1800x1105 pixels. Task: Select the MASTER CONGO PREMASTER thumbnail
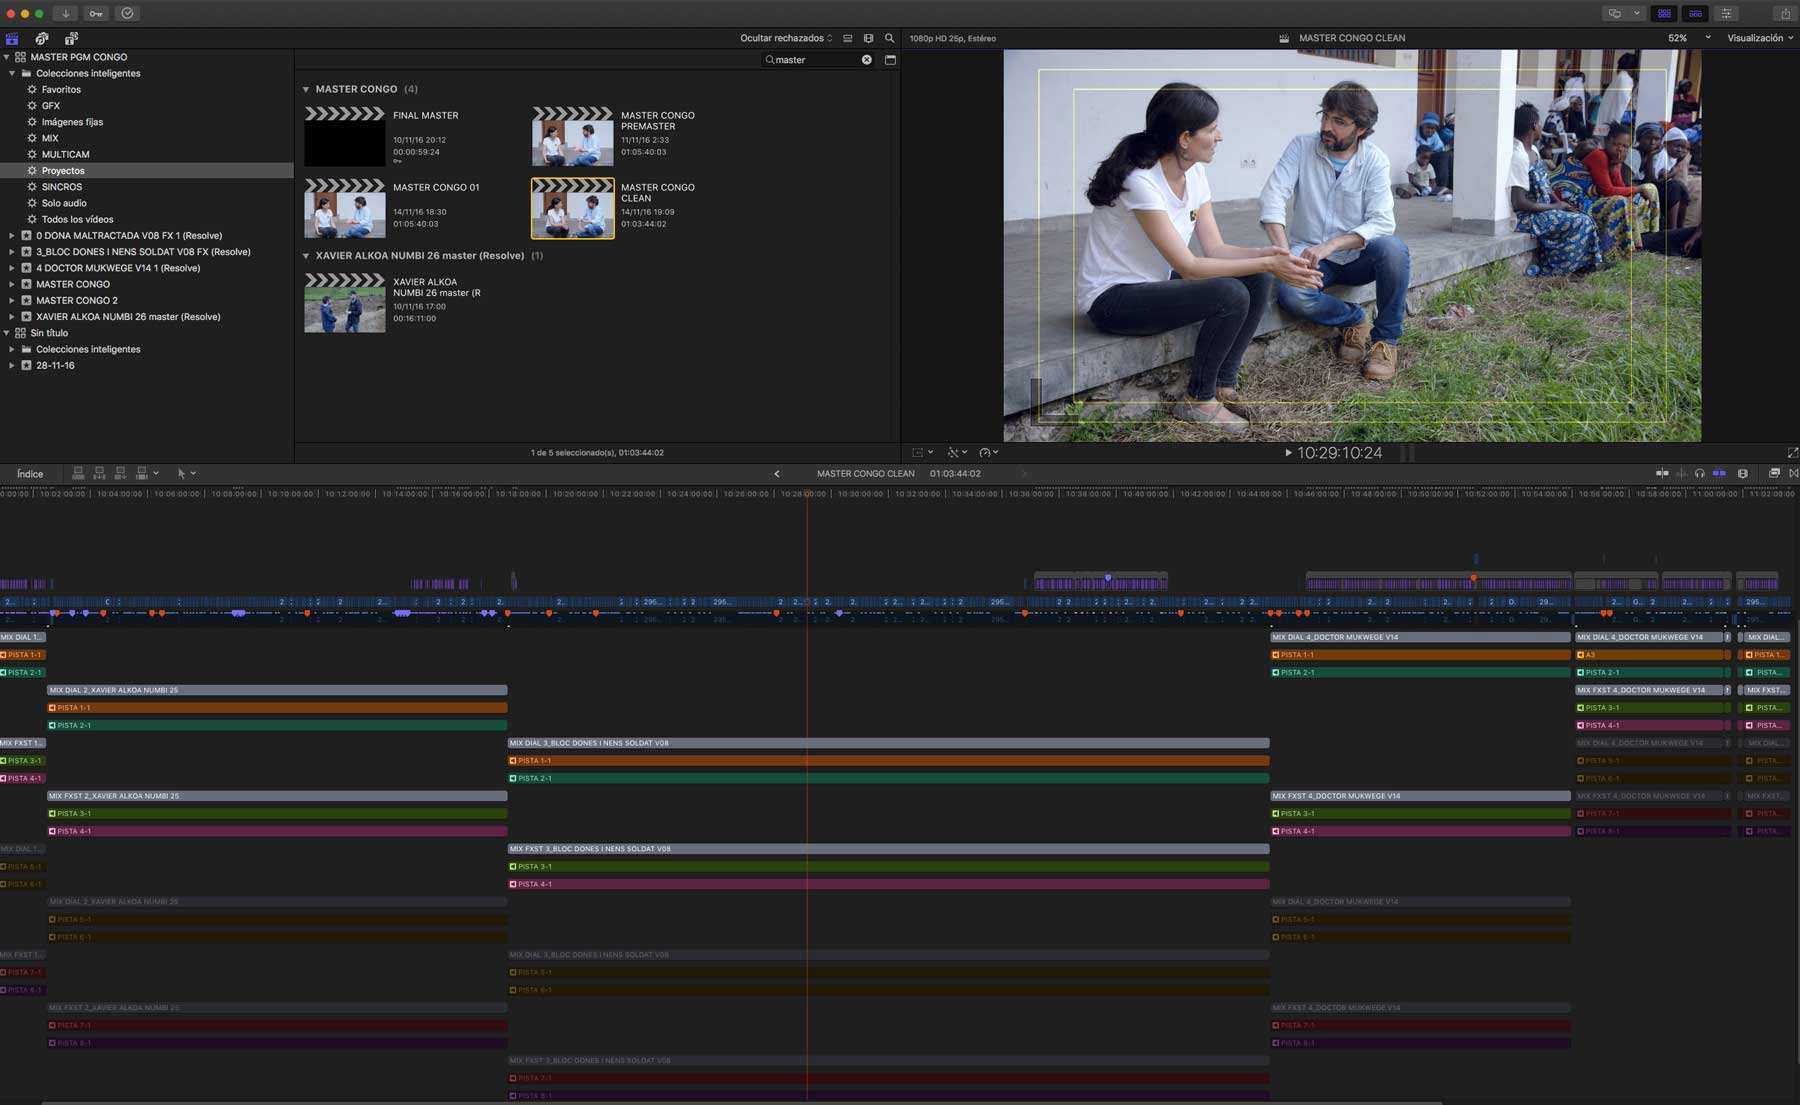click(573, 136)
